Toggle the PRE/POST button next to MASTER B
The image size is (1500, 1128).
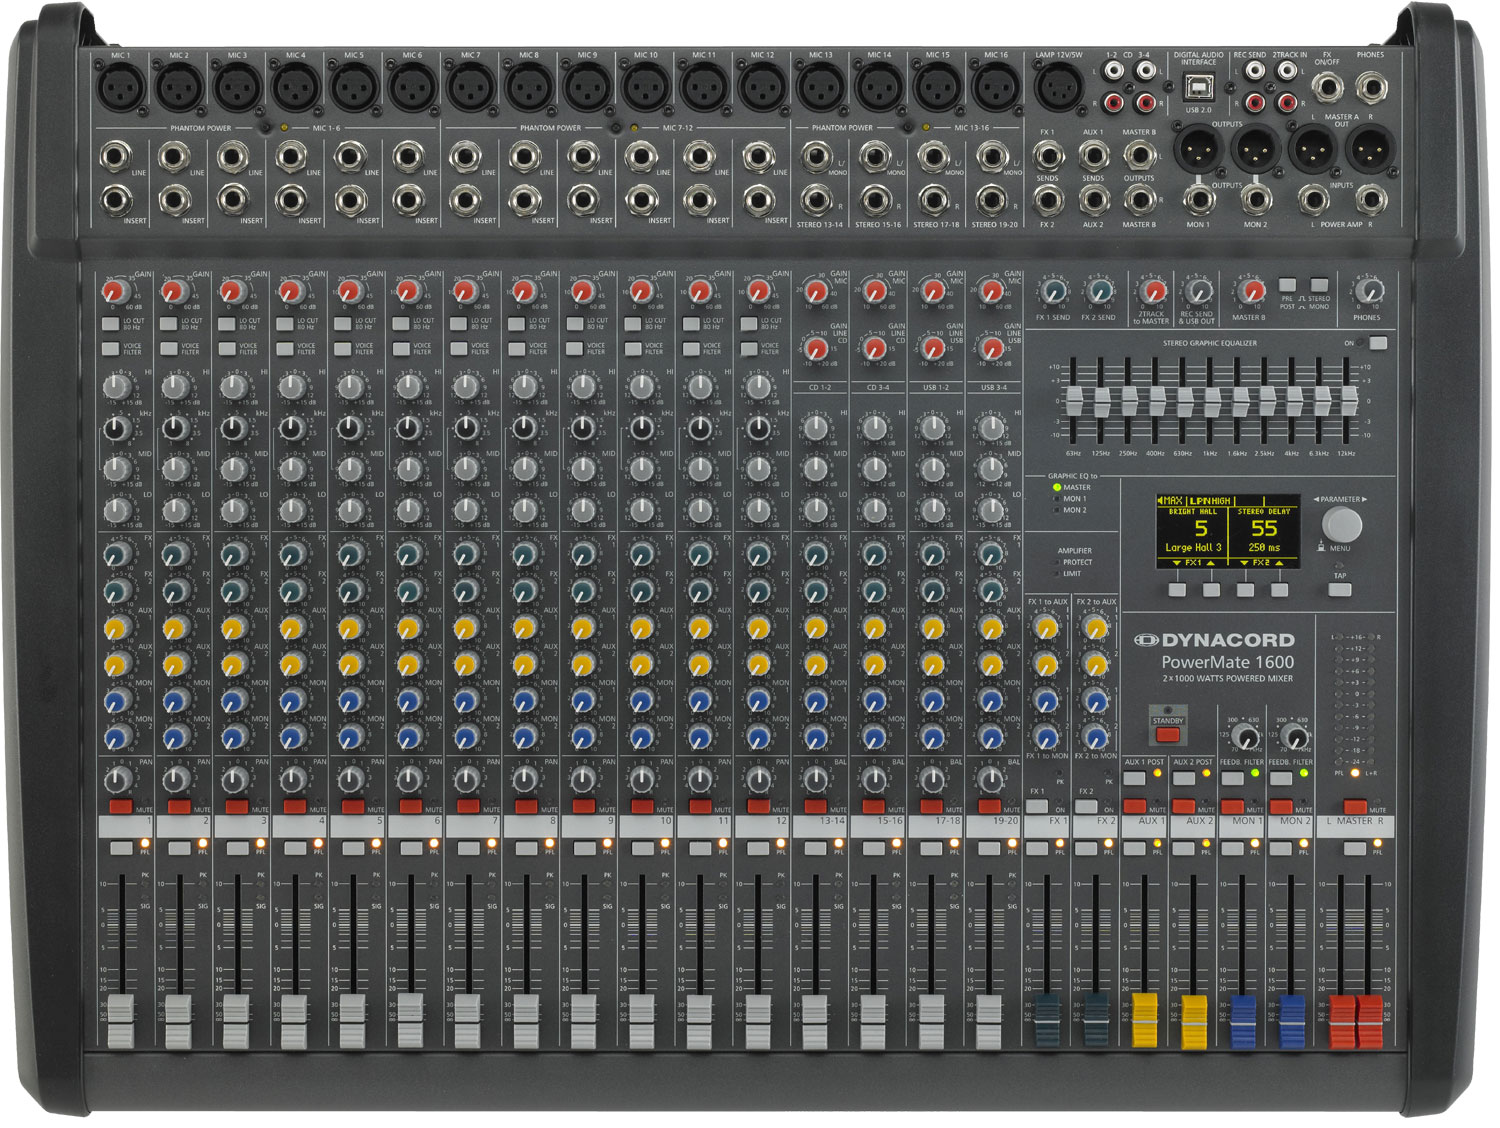click(x=1287, y=285)
